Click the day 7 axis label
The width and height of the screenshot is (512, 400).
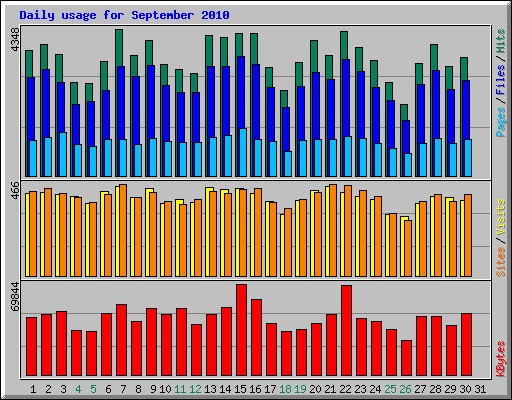click(123, 389)
